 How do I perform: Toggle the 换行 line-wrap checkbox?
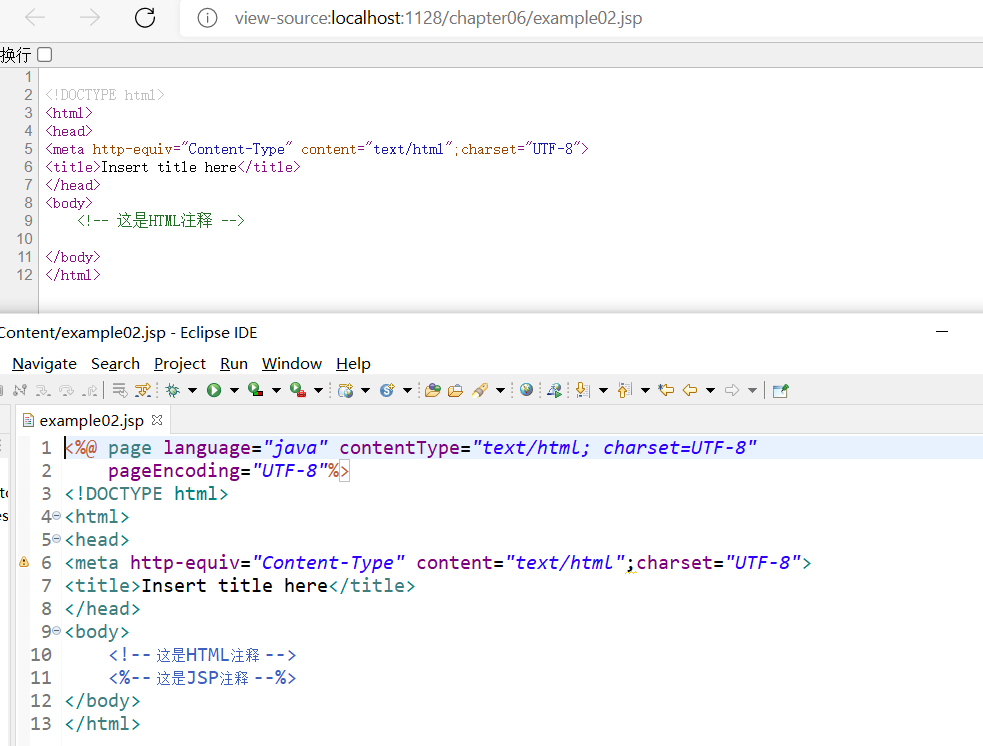point(45,55)
